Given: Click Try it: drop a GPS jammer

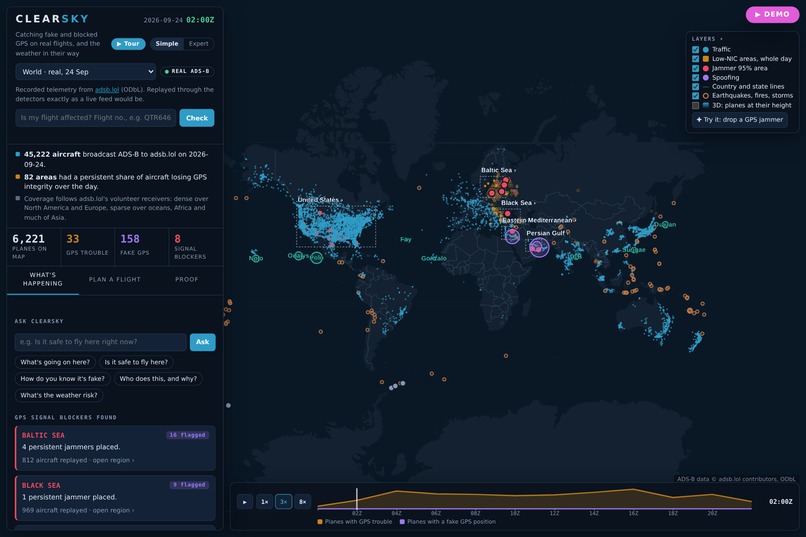Looking at the screenshot, I should (739, 120).
